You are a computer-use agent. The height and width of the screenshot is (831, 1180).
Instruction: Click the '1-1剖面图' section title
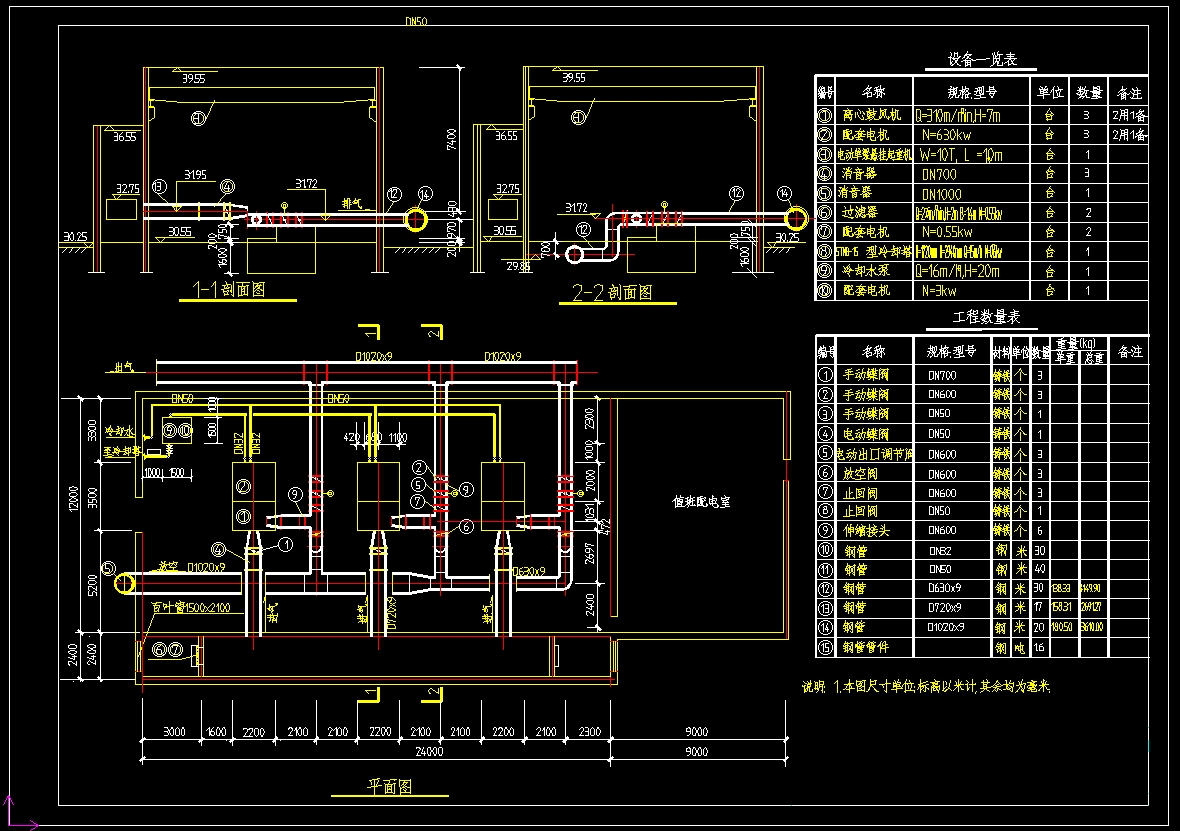click(x=230, y=291)
